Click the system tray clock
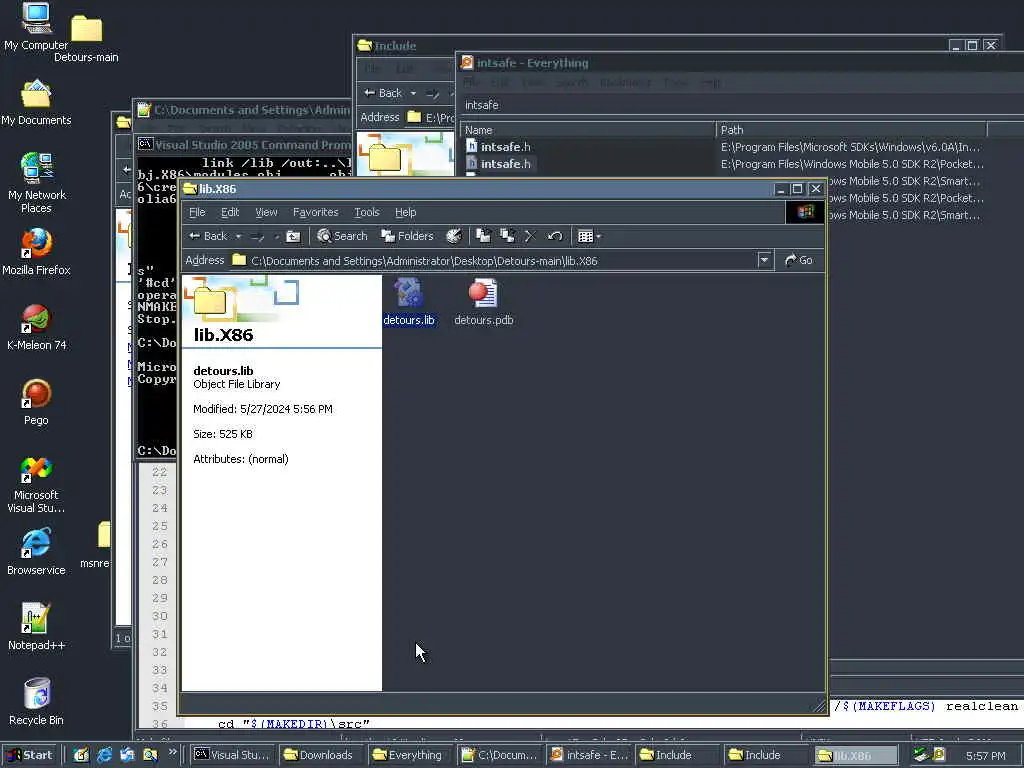The image size is (1024, 768). click(986, 756)
